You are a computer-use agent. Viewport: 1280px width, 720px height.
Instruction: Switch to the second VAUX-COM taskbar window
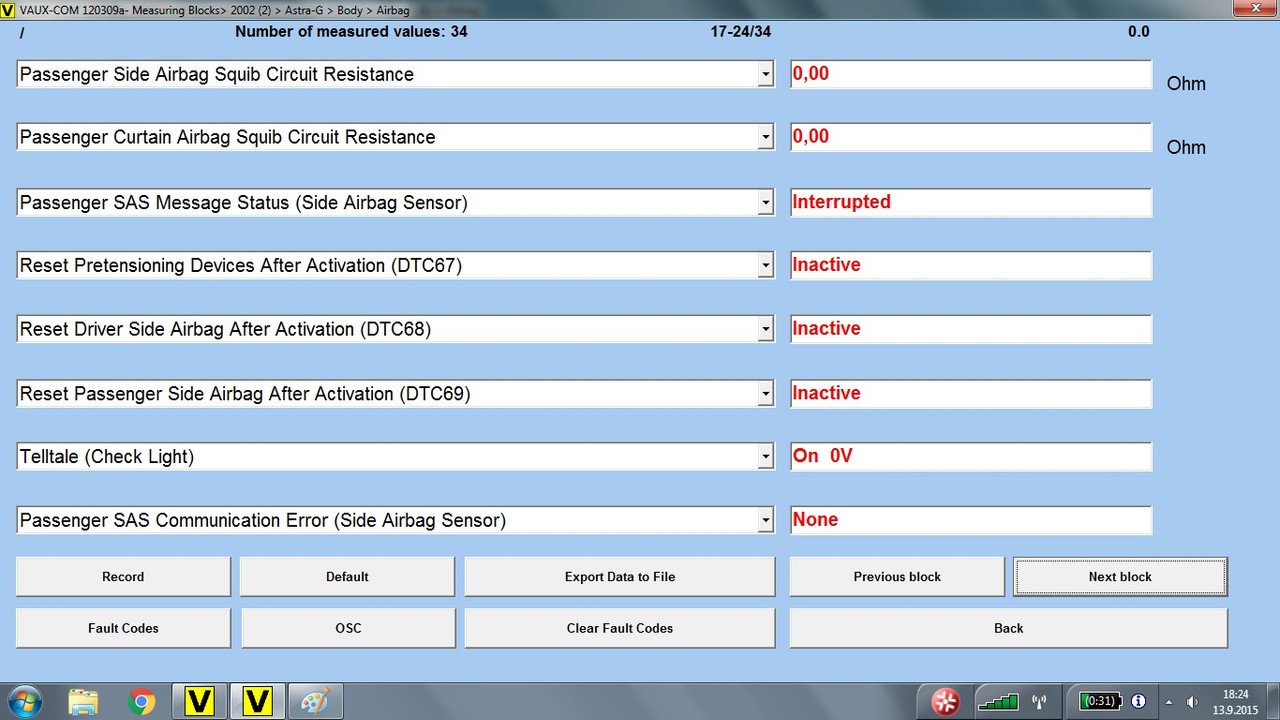point(257,702)
